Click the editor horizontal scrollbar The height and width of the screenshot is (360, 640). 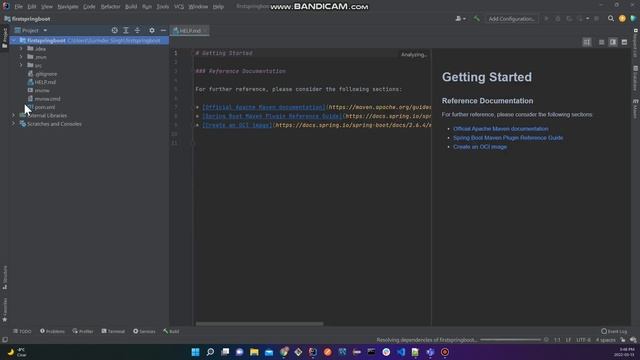[x=259, y=324]
